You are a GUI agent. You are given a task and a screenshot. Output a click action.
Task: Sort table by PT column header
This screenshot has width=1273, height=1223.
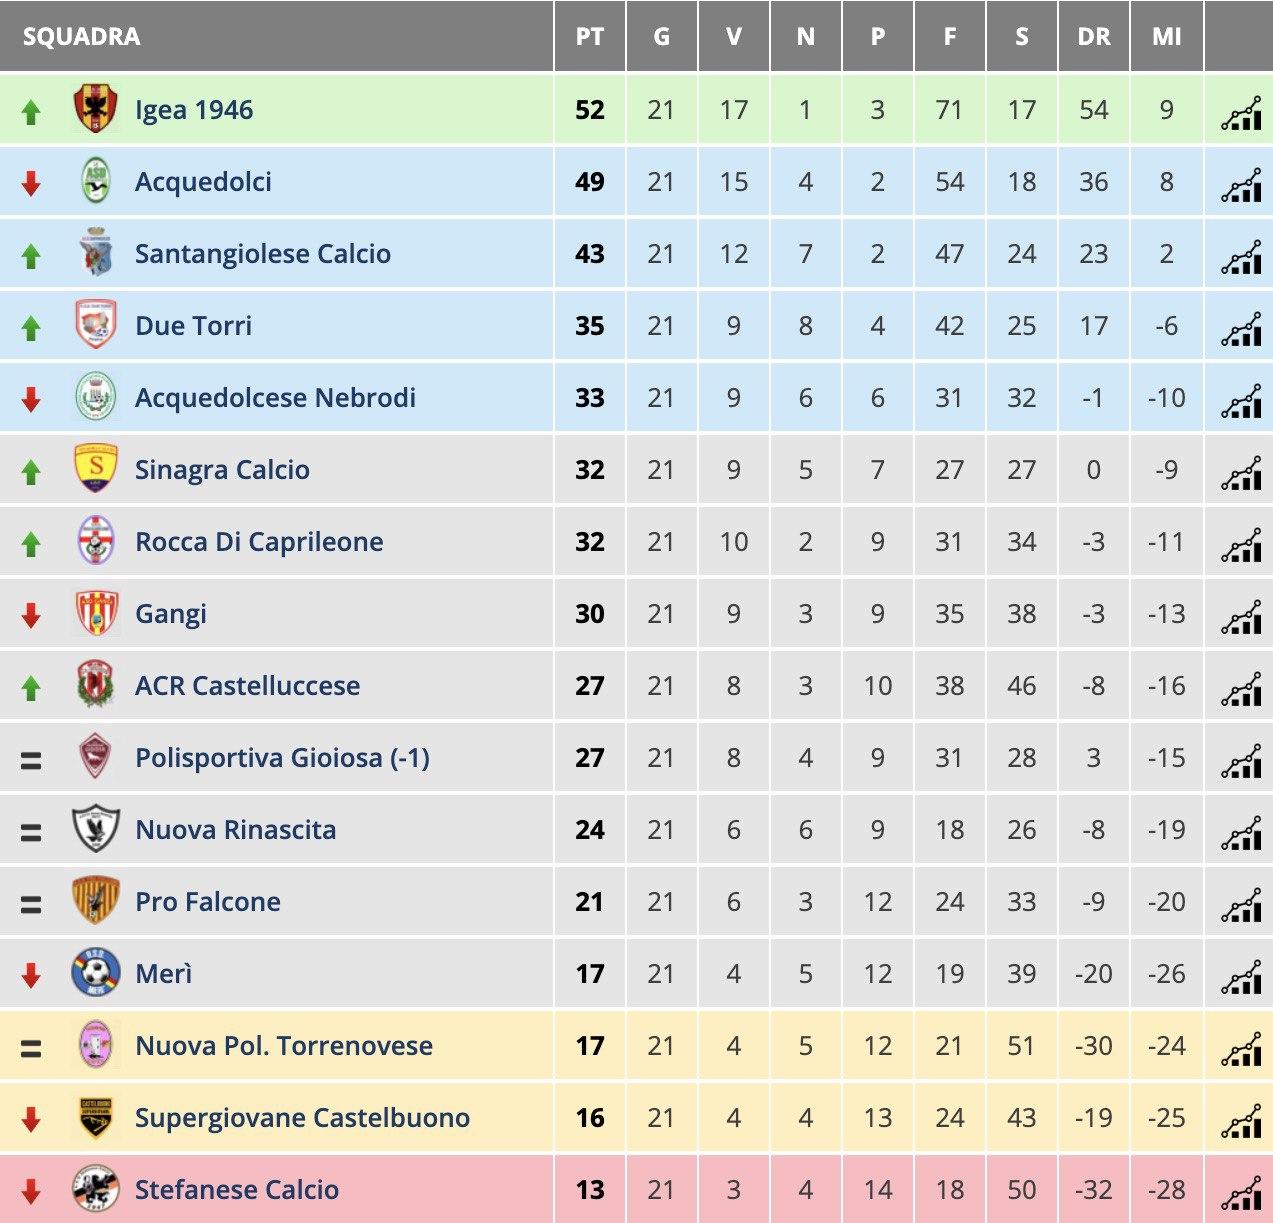pos(590,37)
